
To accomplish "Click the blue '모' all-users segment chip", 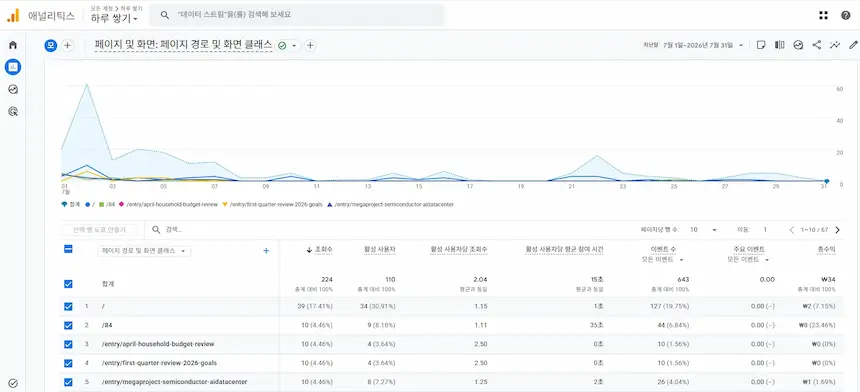I will click(51, 46).
